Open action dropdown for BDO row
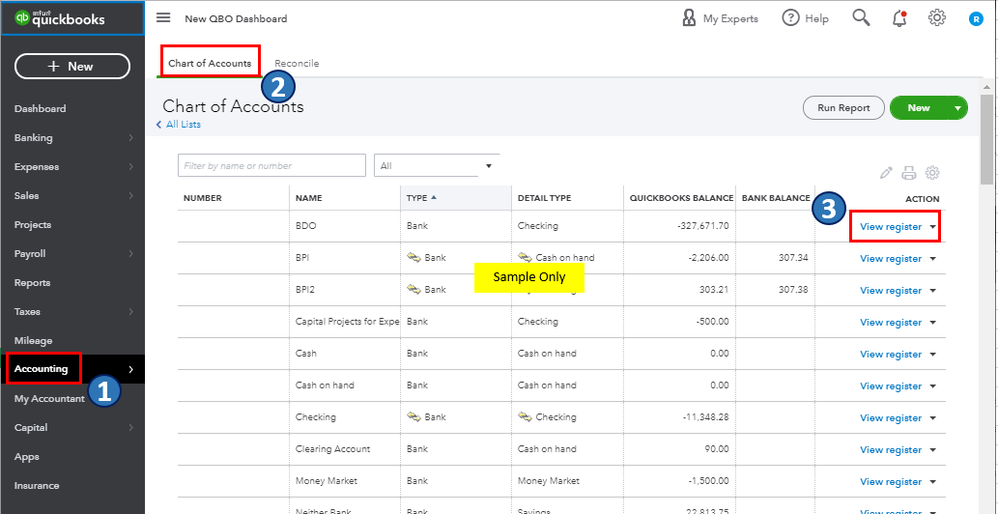 pos(933,226)
